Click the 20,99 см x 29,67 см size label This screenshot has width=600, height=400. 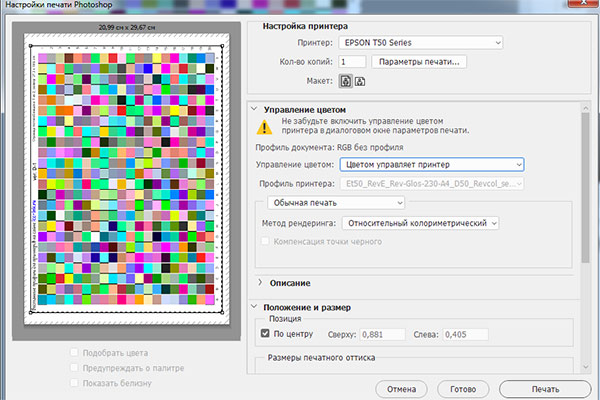pyautogui.click(x=127, y=28)
